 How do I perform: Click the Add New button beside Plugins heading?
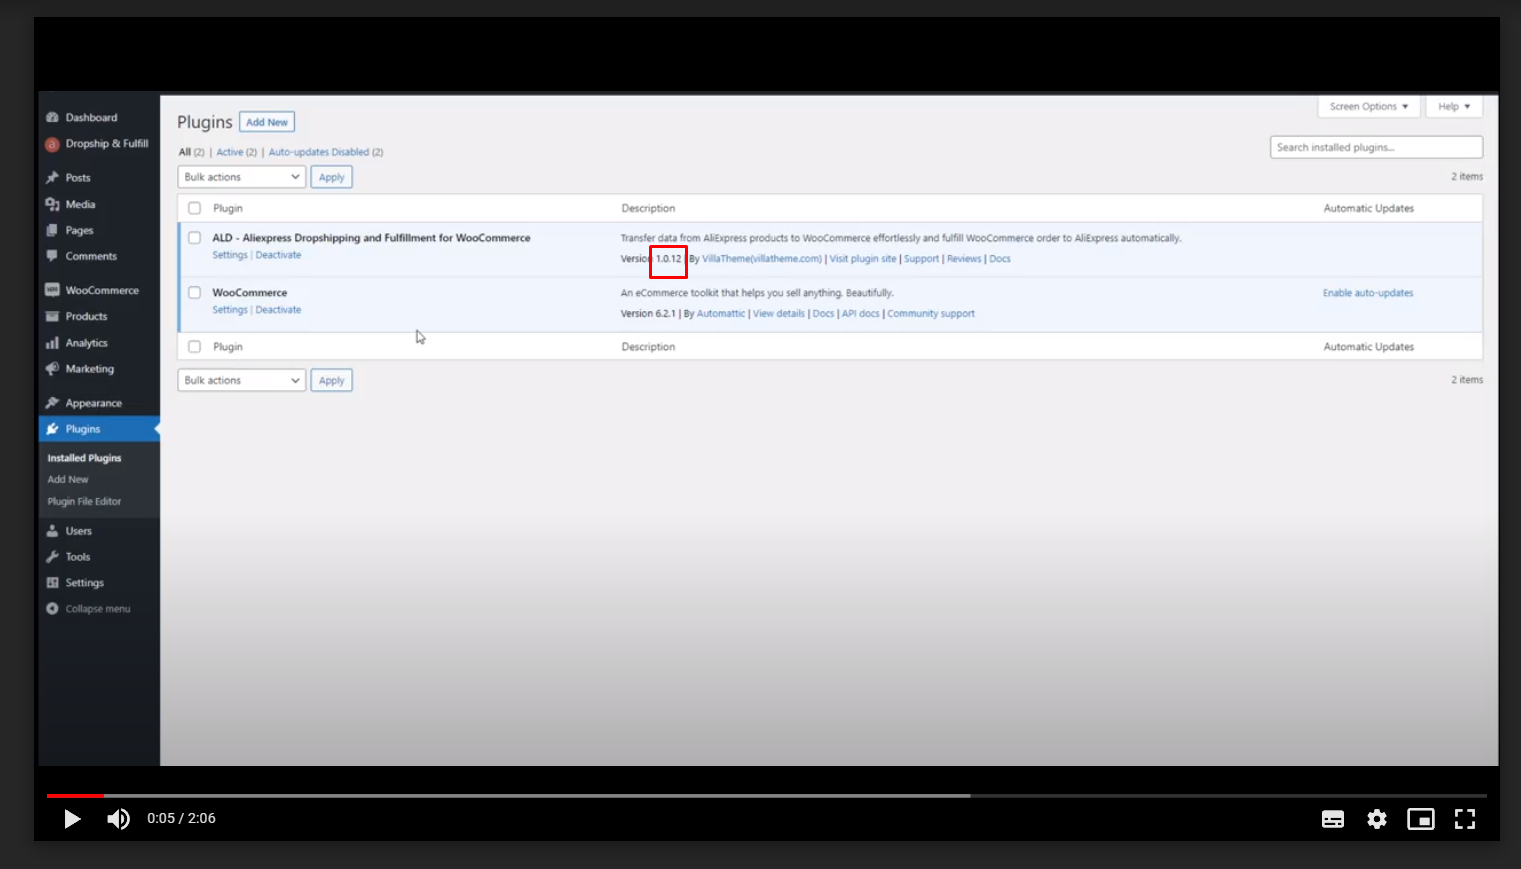pyautogui.click(x=267, y=122)
